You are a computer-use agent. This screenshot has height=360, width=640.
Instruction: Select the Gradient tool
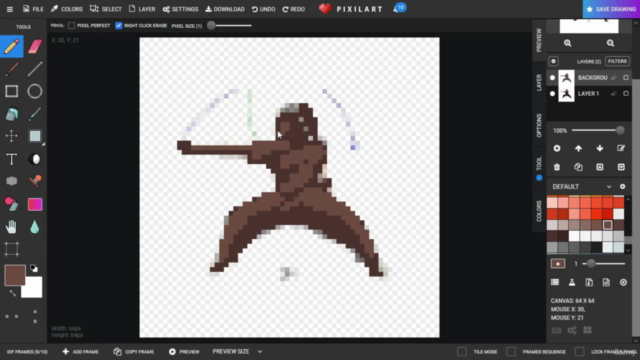tap(35, 204)
